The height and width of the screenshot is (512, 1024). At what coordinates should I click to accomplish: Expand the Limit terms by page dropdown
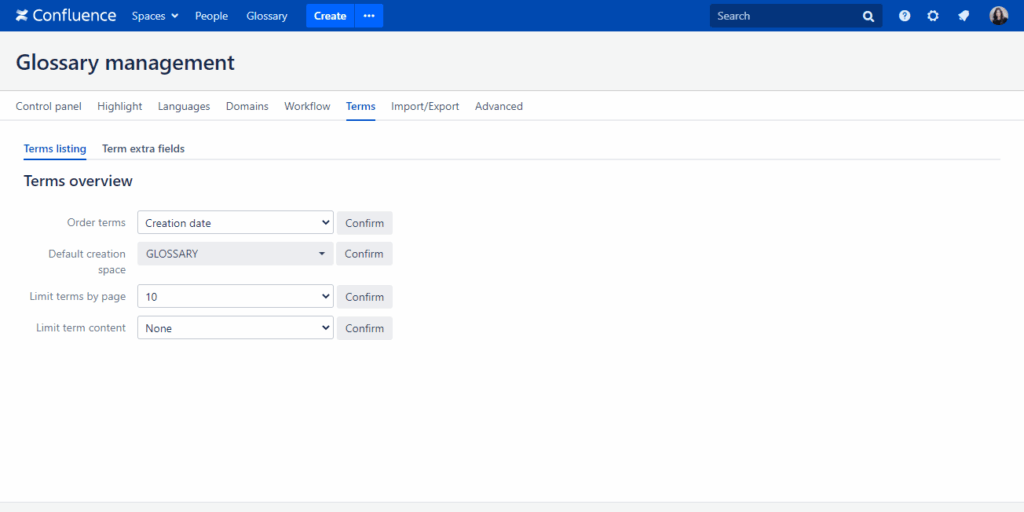coord(235,297)
